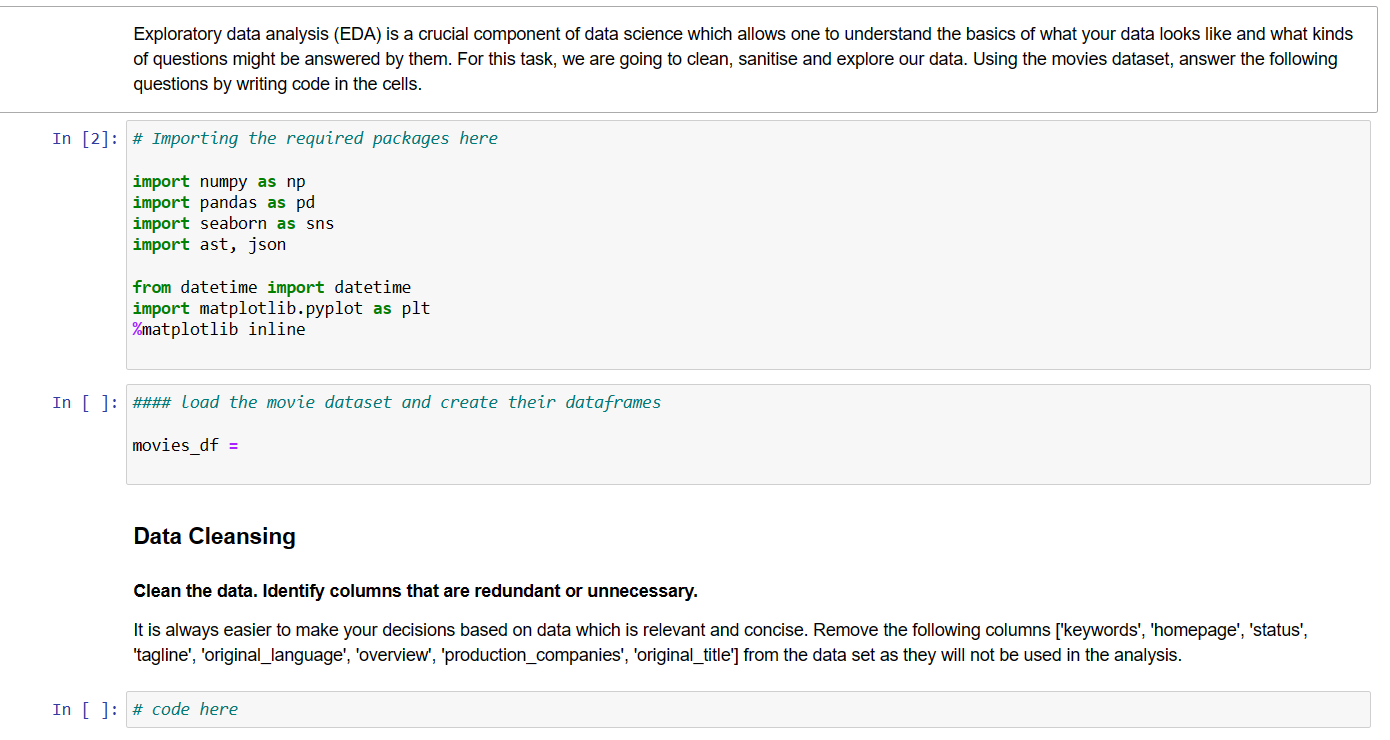
Task: Place cursor on 'import numpy as np' line
Action: pos(219,182)
